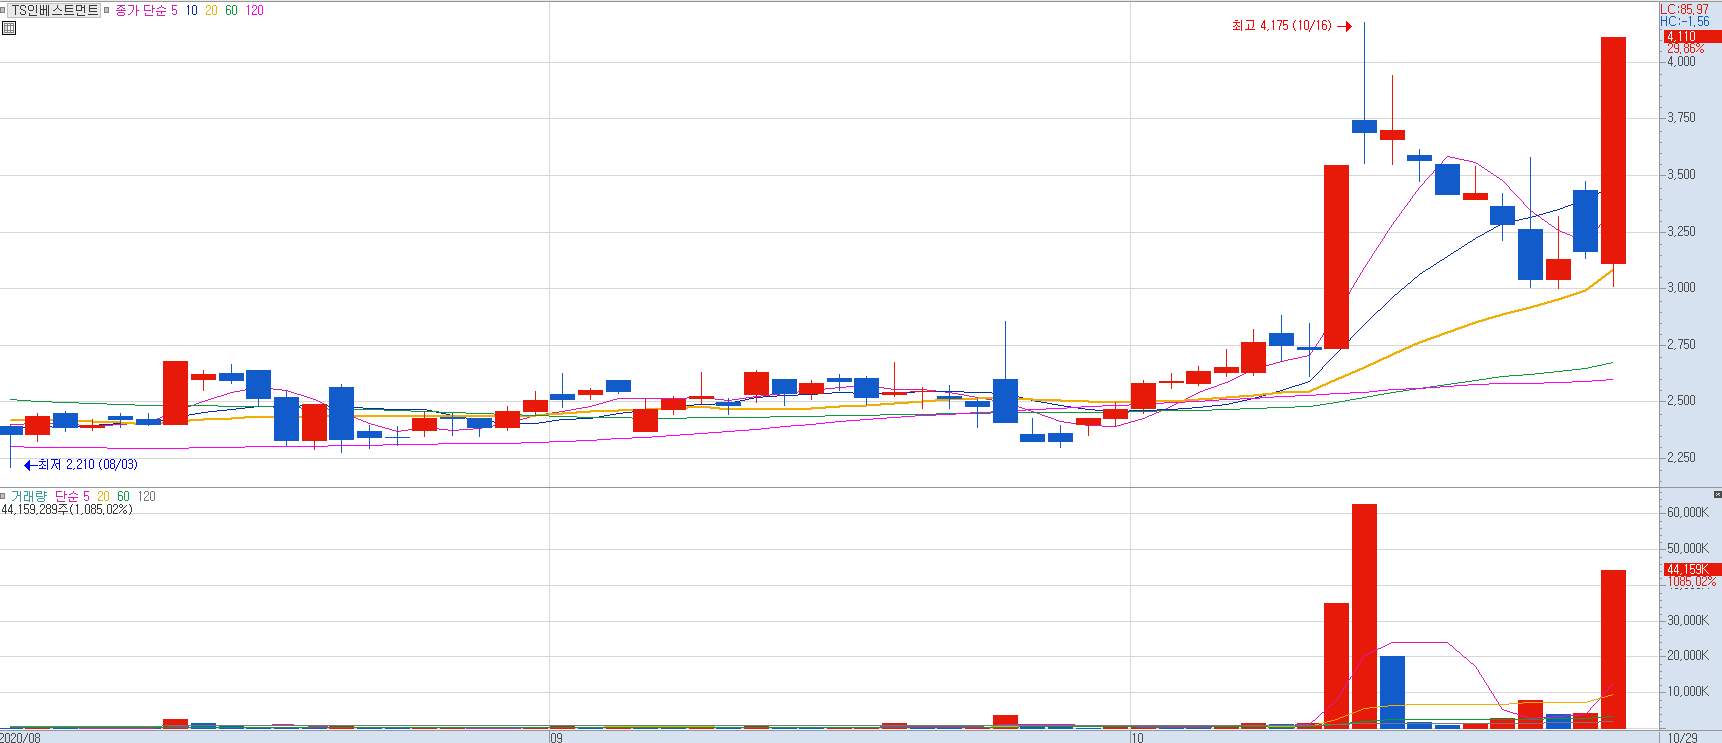Click the 09 month axis label

[x=556, y=738]
